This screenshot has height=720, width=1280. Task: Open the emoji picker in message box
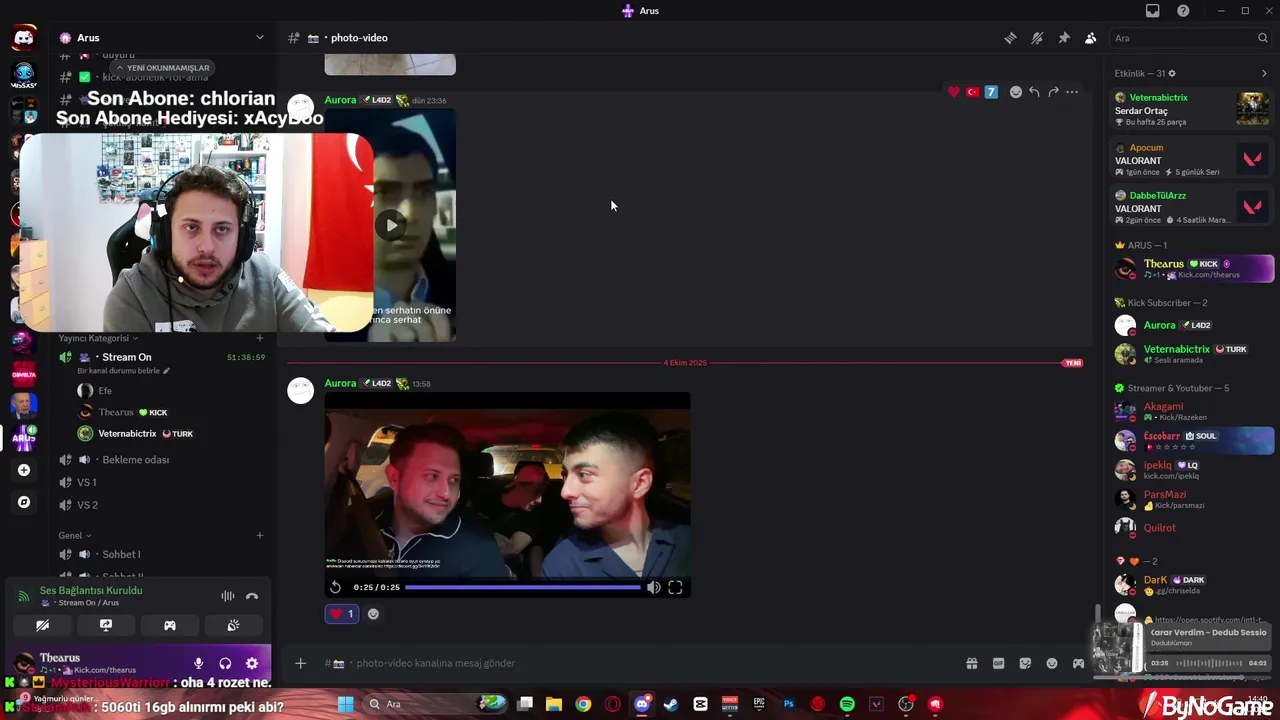pos(1052,663)
